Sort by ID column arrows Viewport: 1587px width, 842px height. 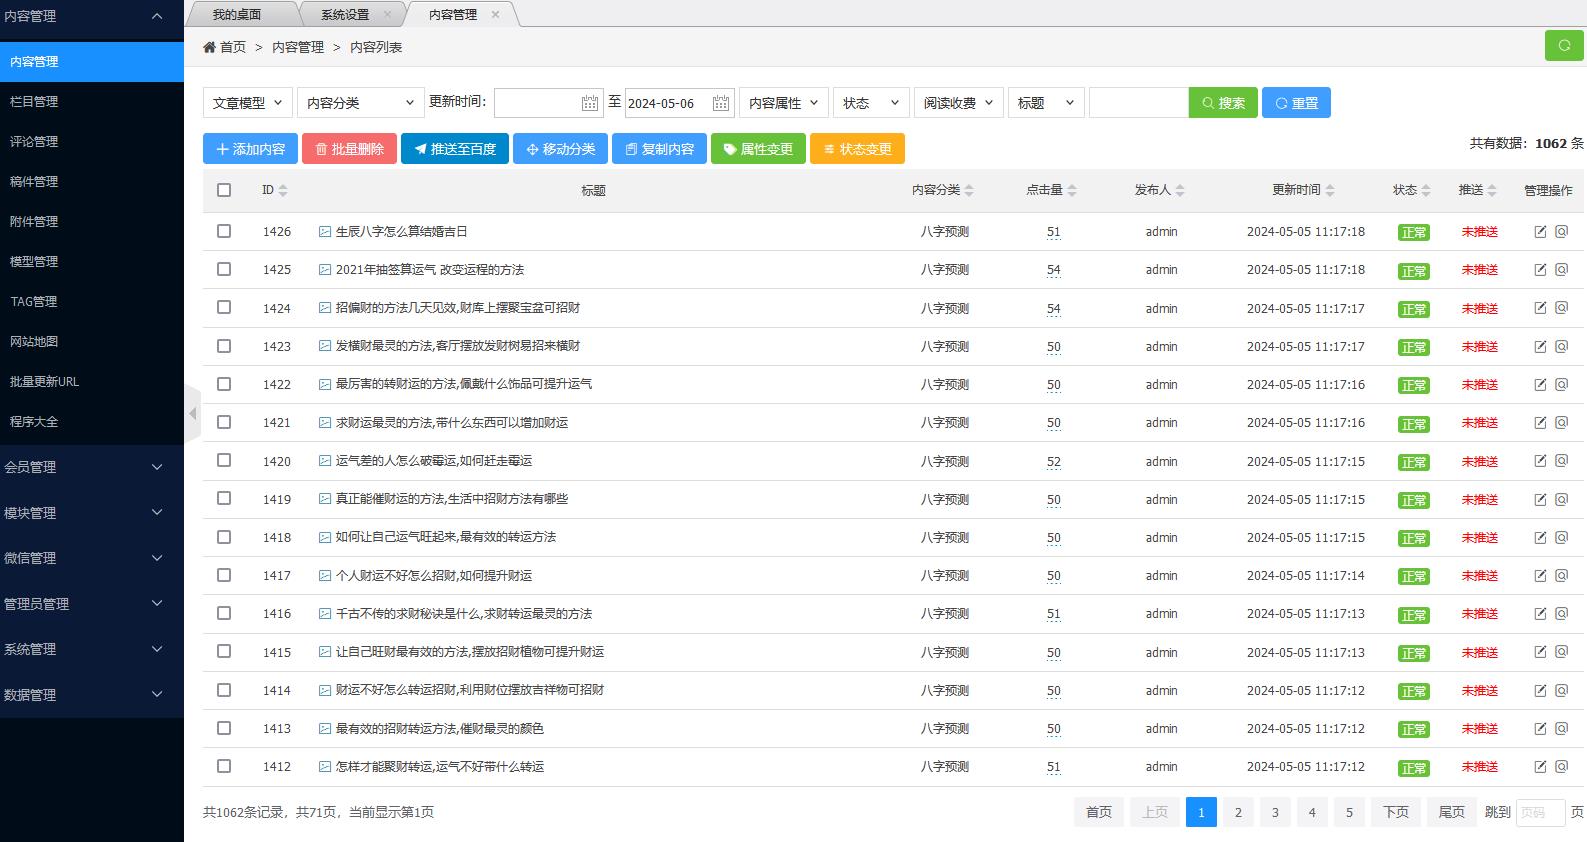(283, 190)
